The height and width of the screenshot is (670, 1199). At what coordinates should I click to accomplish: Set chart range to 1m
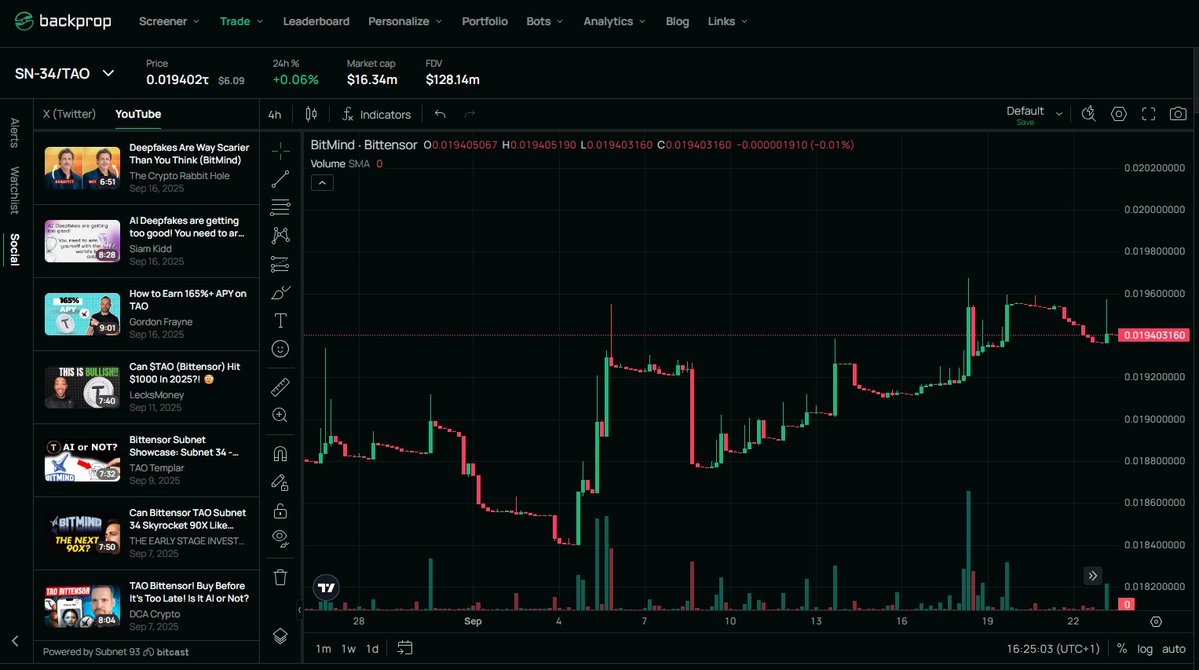click(323, 649)
